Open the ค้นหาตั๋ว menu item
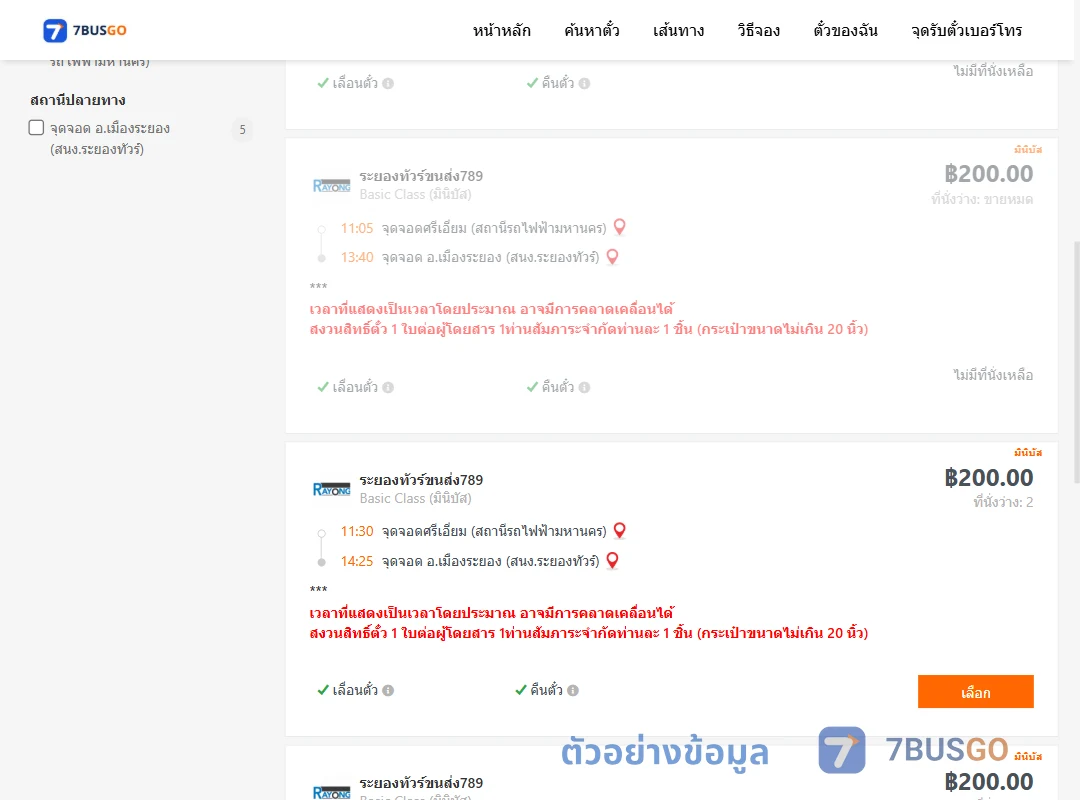1080x800 pixels. 592,30
